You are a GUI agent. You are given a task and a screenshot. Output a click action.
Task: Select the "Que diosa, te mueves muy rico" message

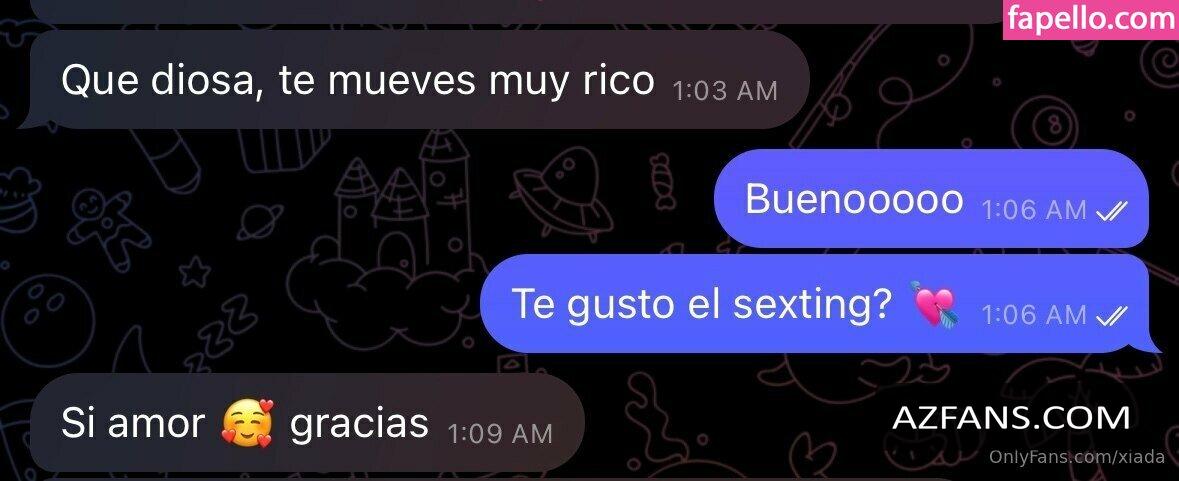coord(417,80)
